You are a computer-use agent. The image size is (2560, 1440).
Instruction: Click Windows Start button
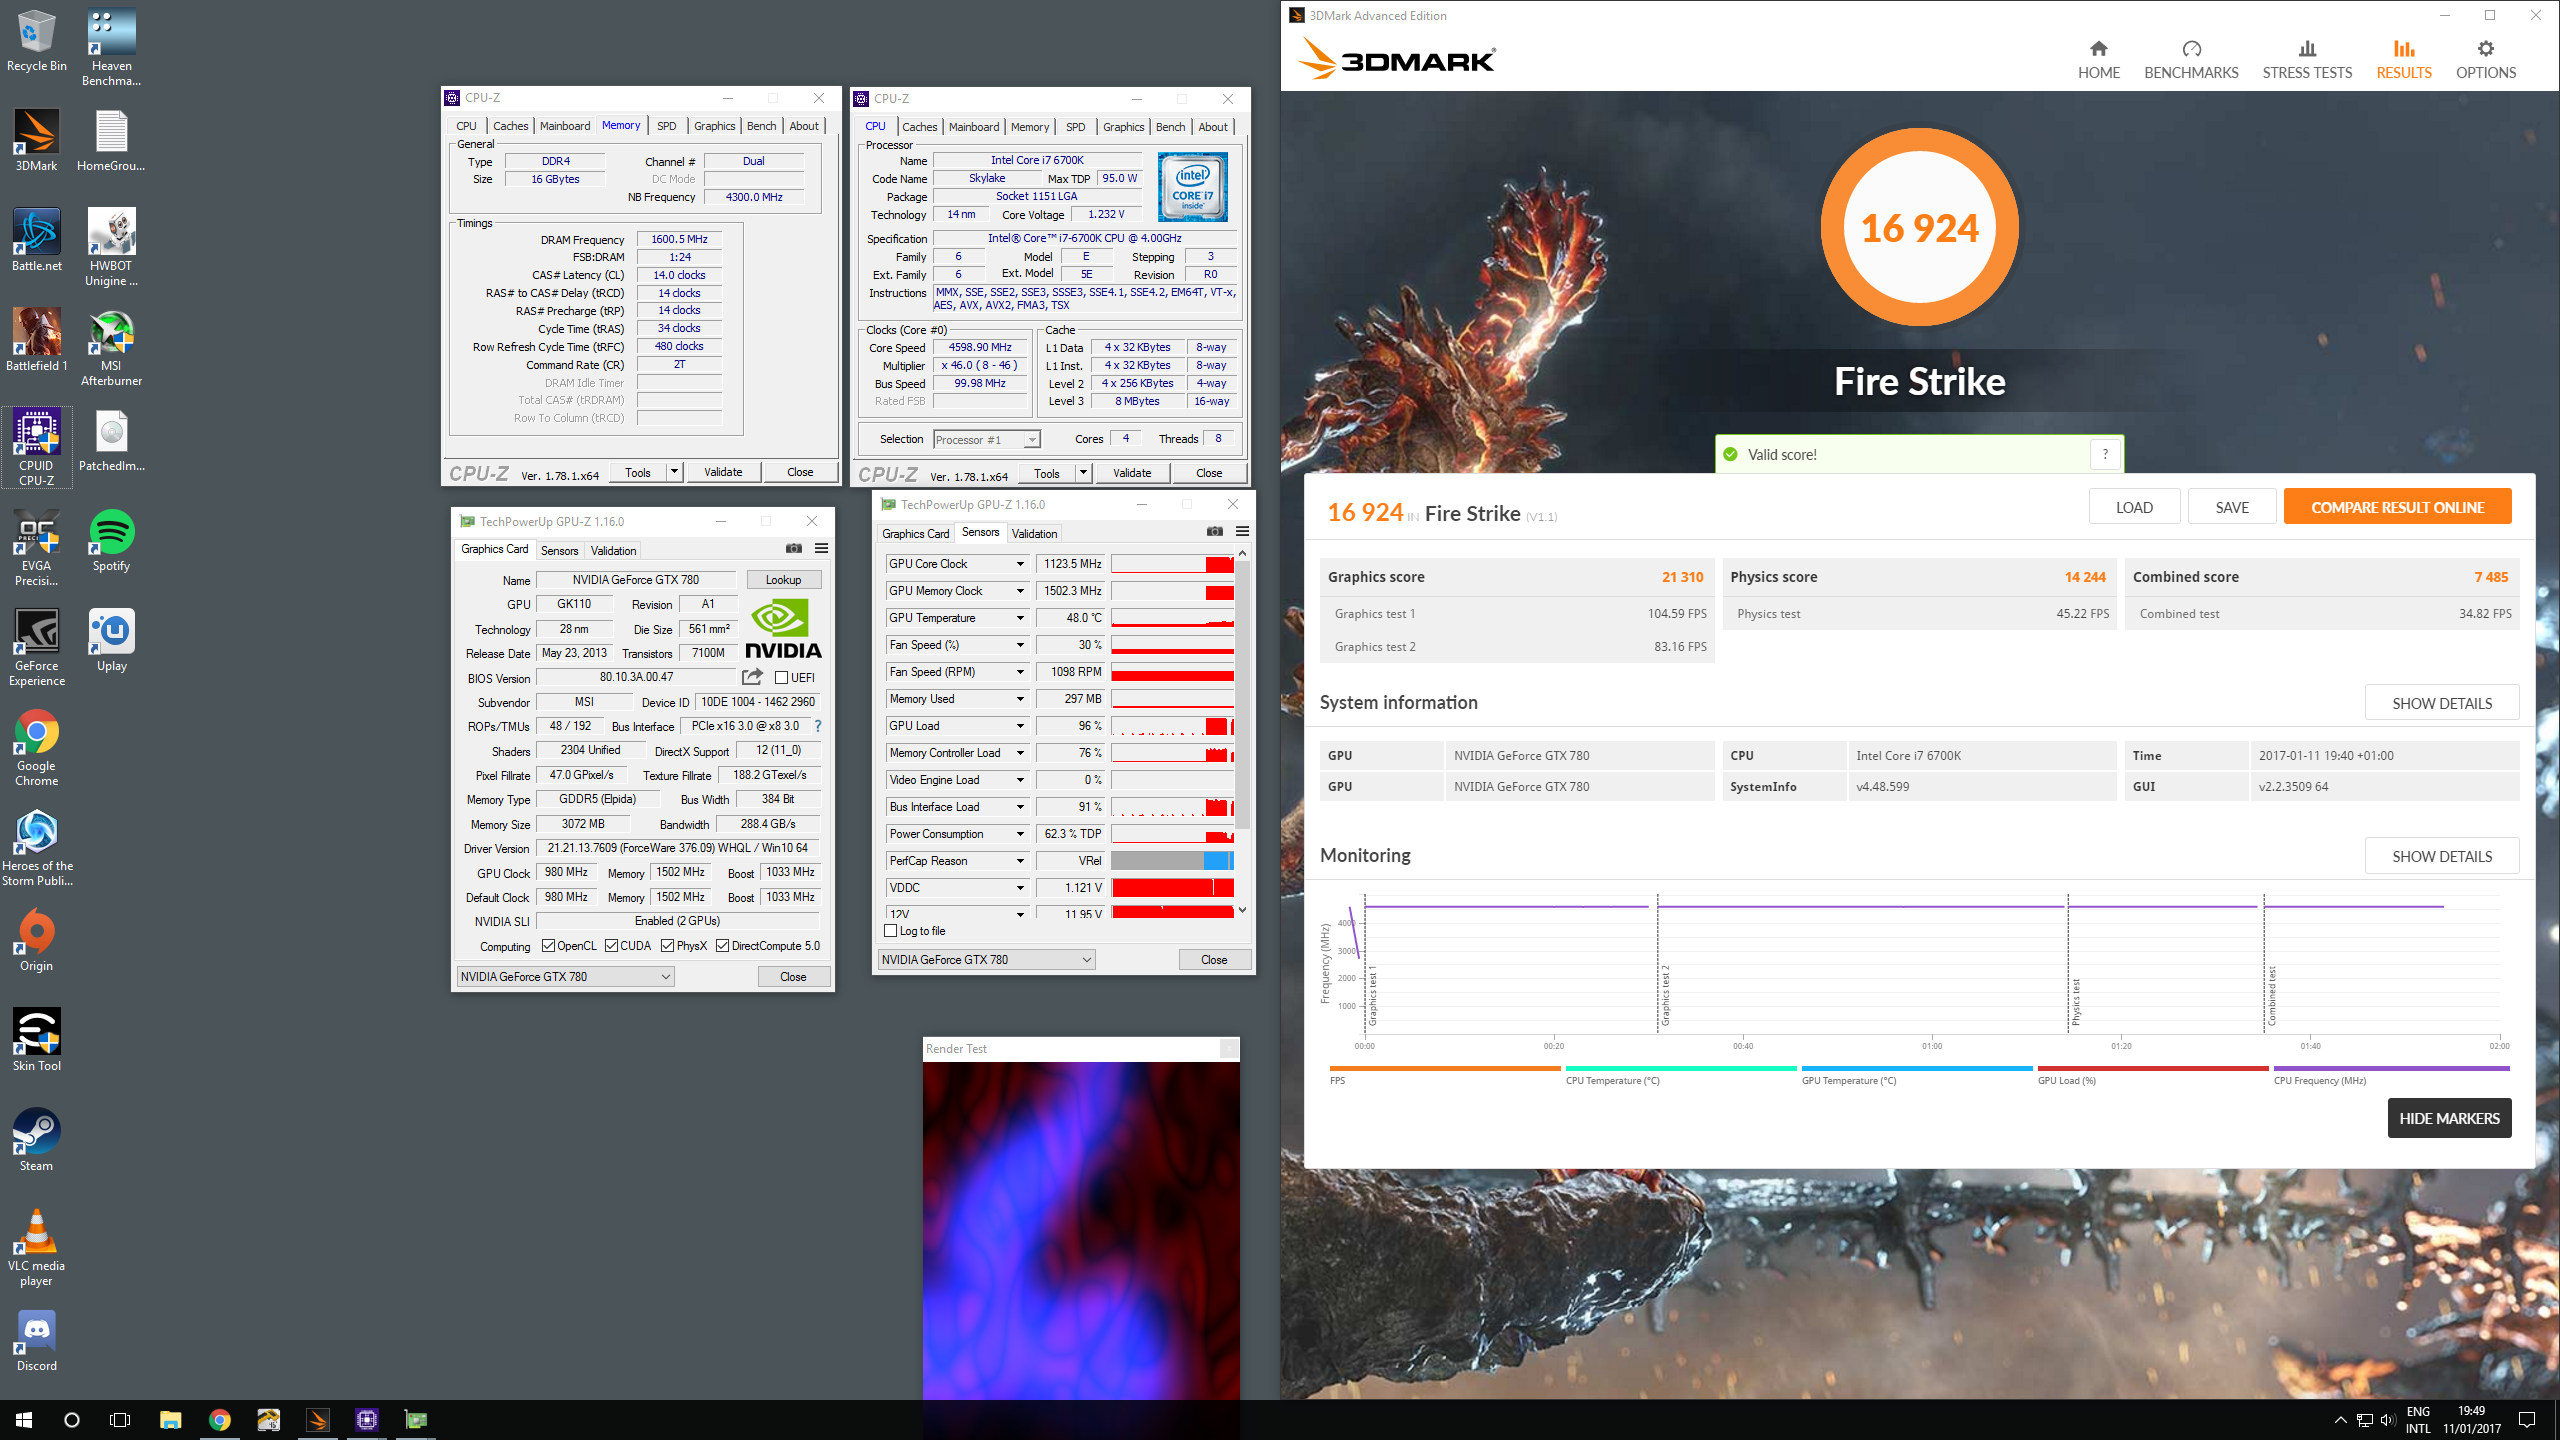(24, 1419)
